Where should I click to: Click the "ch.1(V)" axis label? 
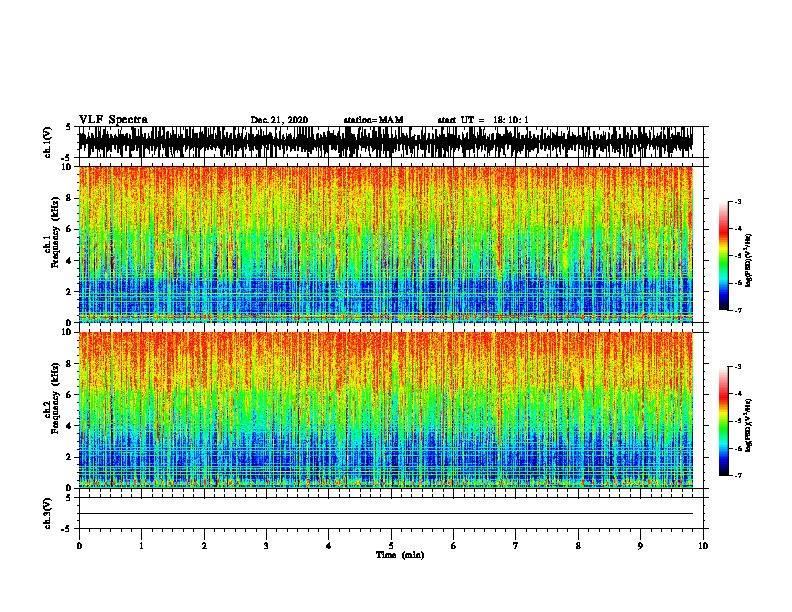click(48, 142)
